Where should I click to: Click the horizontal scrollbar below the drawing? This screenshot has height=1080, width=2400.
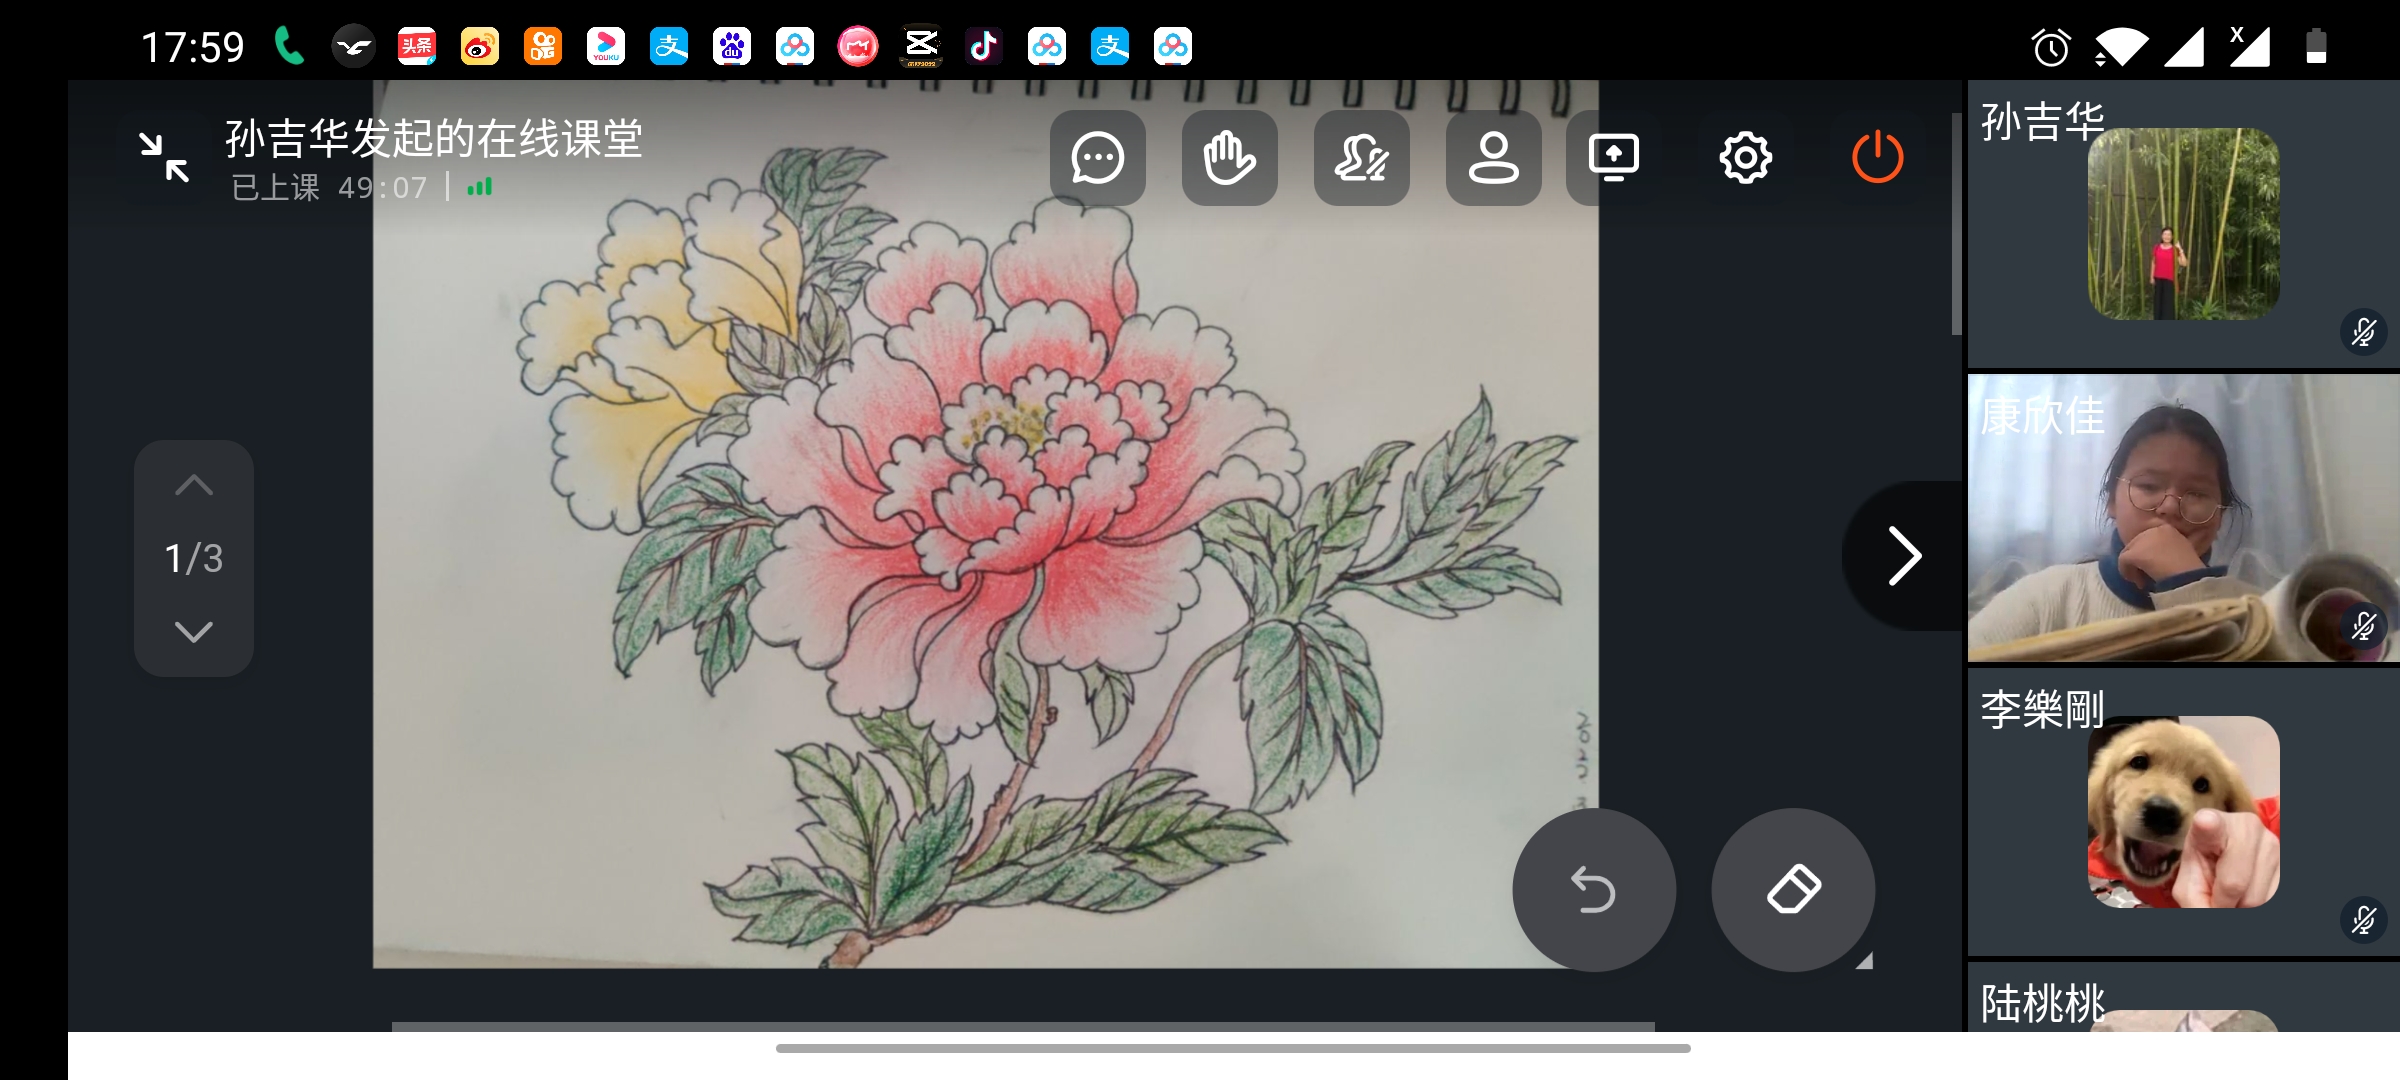(1022, 1026)
